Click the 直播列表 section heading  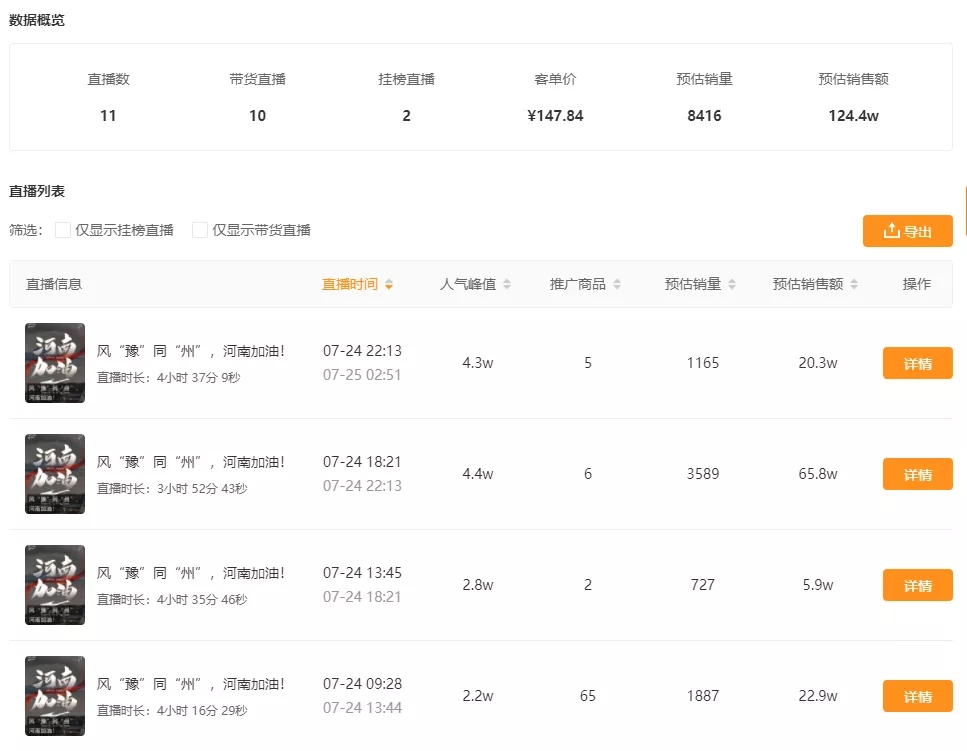[x=36, y=191]
